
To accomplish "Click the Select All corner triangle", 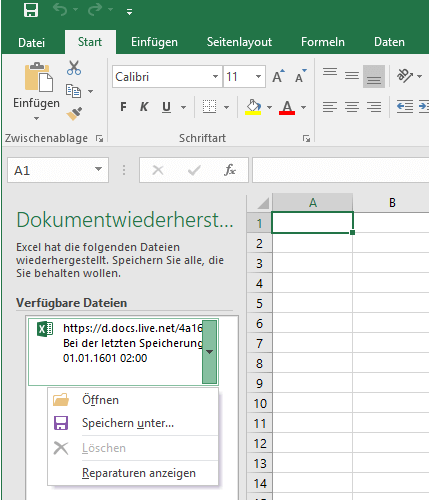I will (x=263, y=203).
